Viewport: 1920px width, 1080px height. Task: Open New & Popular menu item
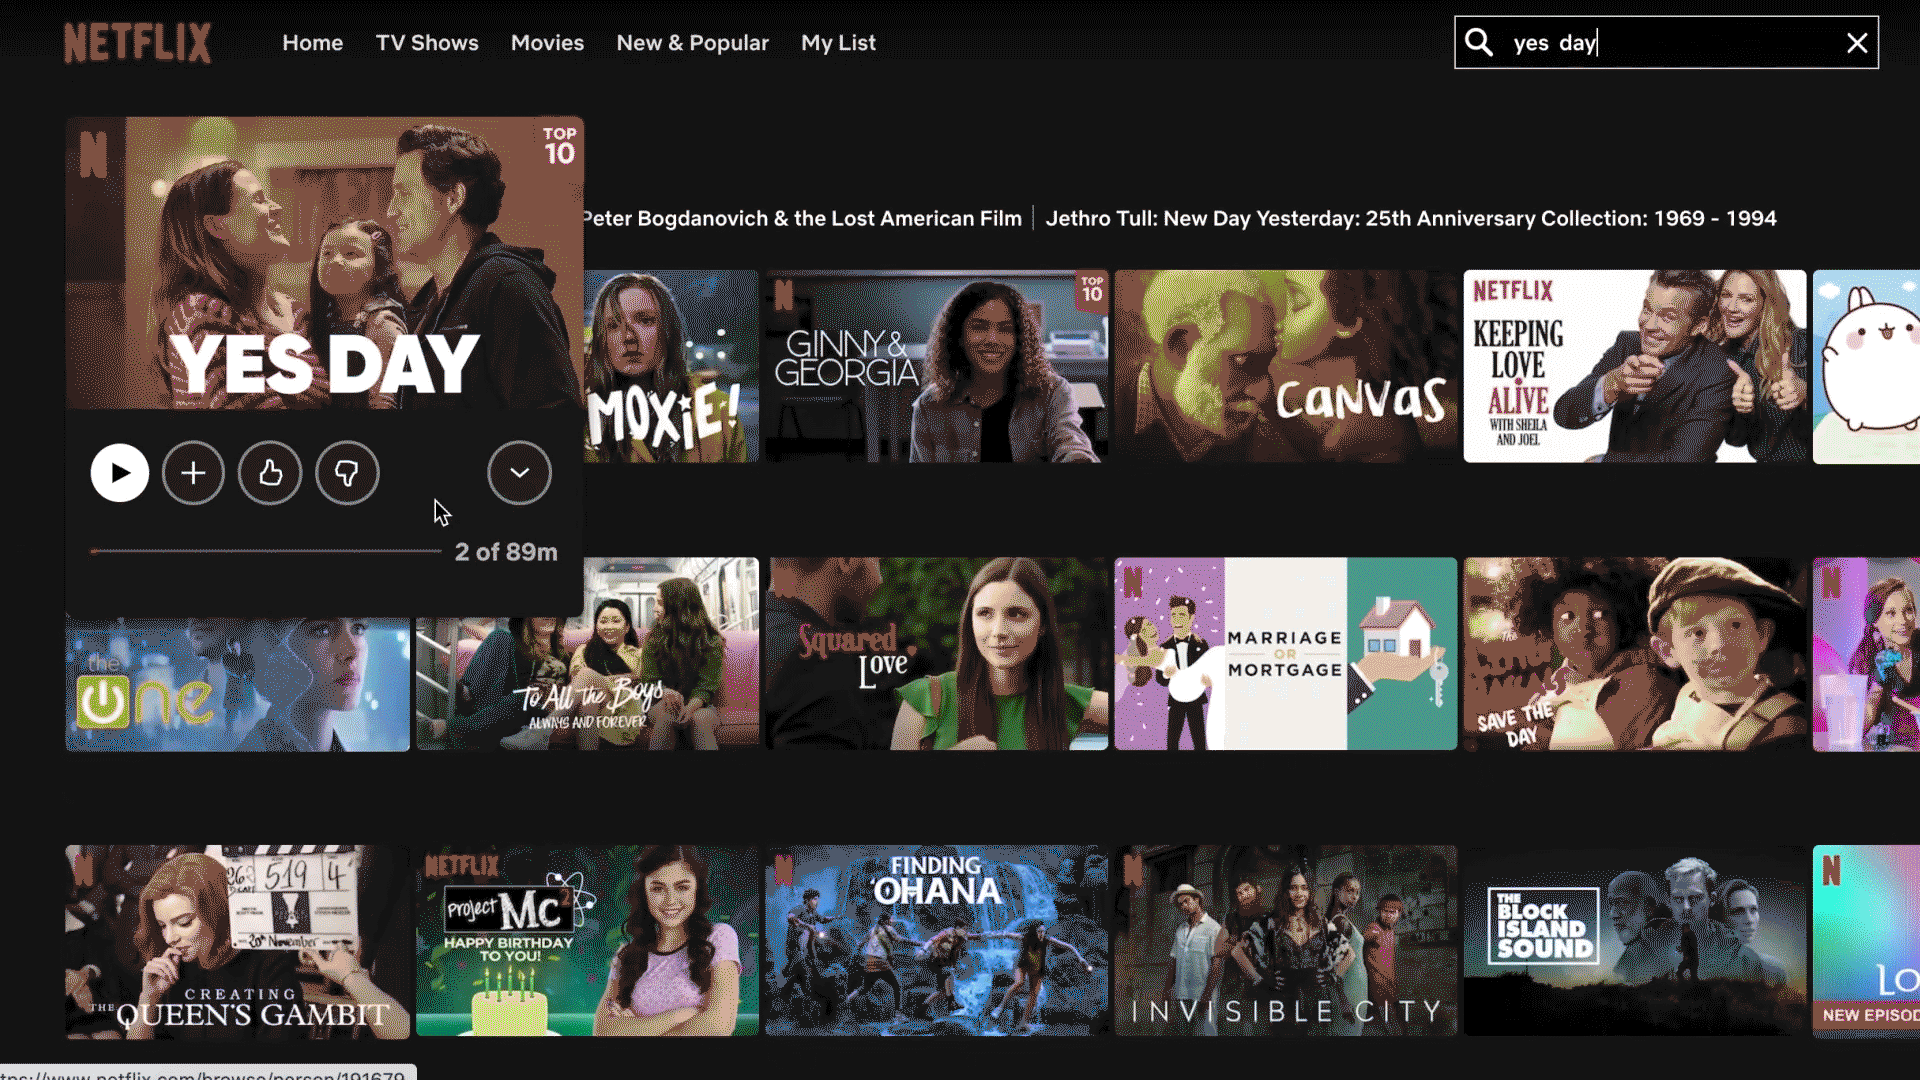[x=692, y=43]
